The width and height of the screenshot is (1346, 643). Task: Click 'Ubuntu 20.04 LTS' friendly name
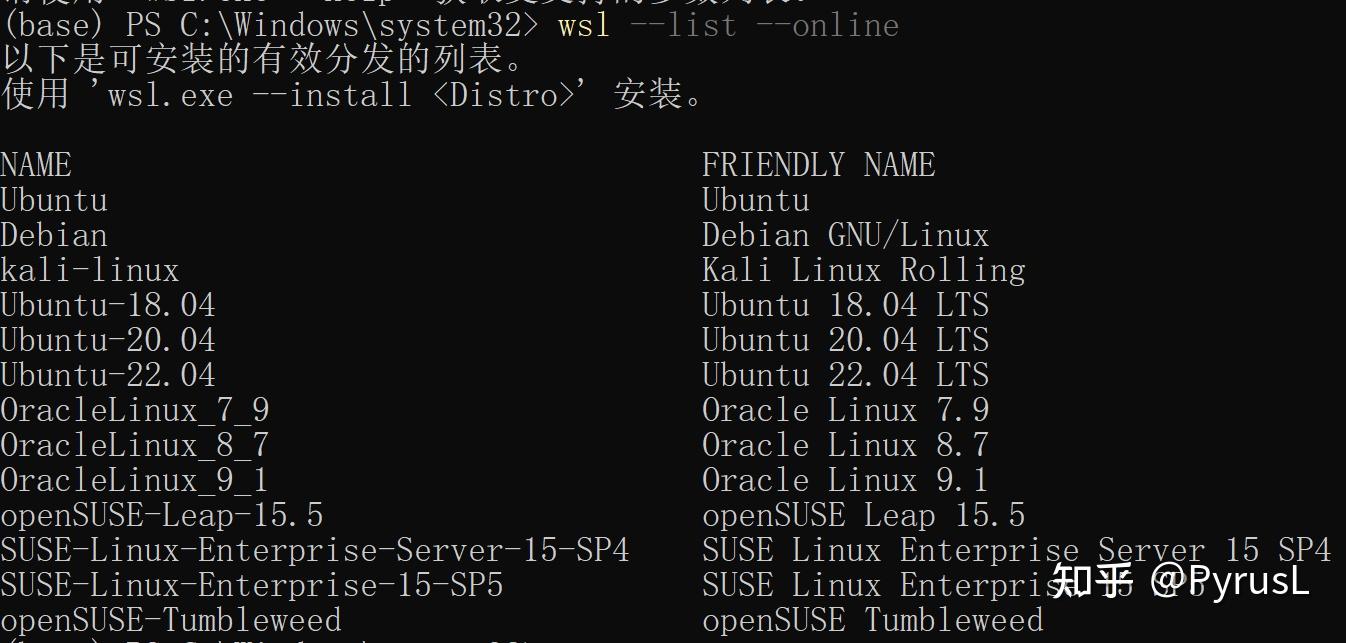pos(845,340)
